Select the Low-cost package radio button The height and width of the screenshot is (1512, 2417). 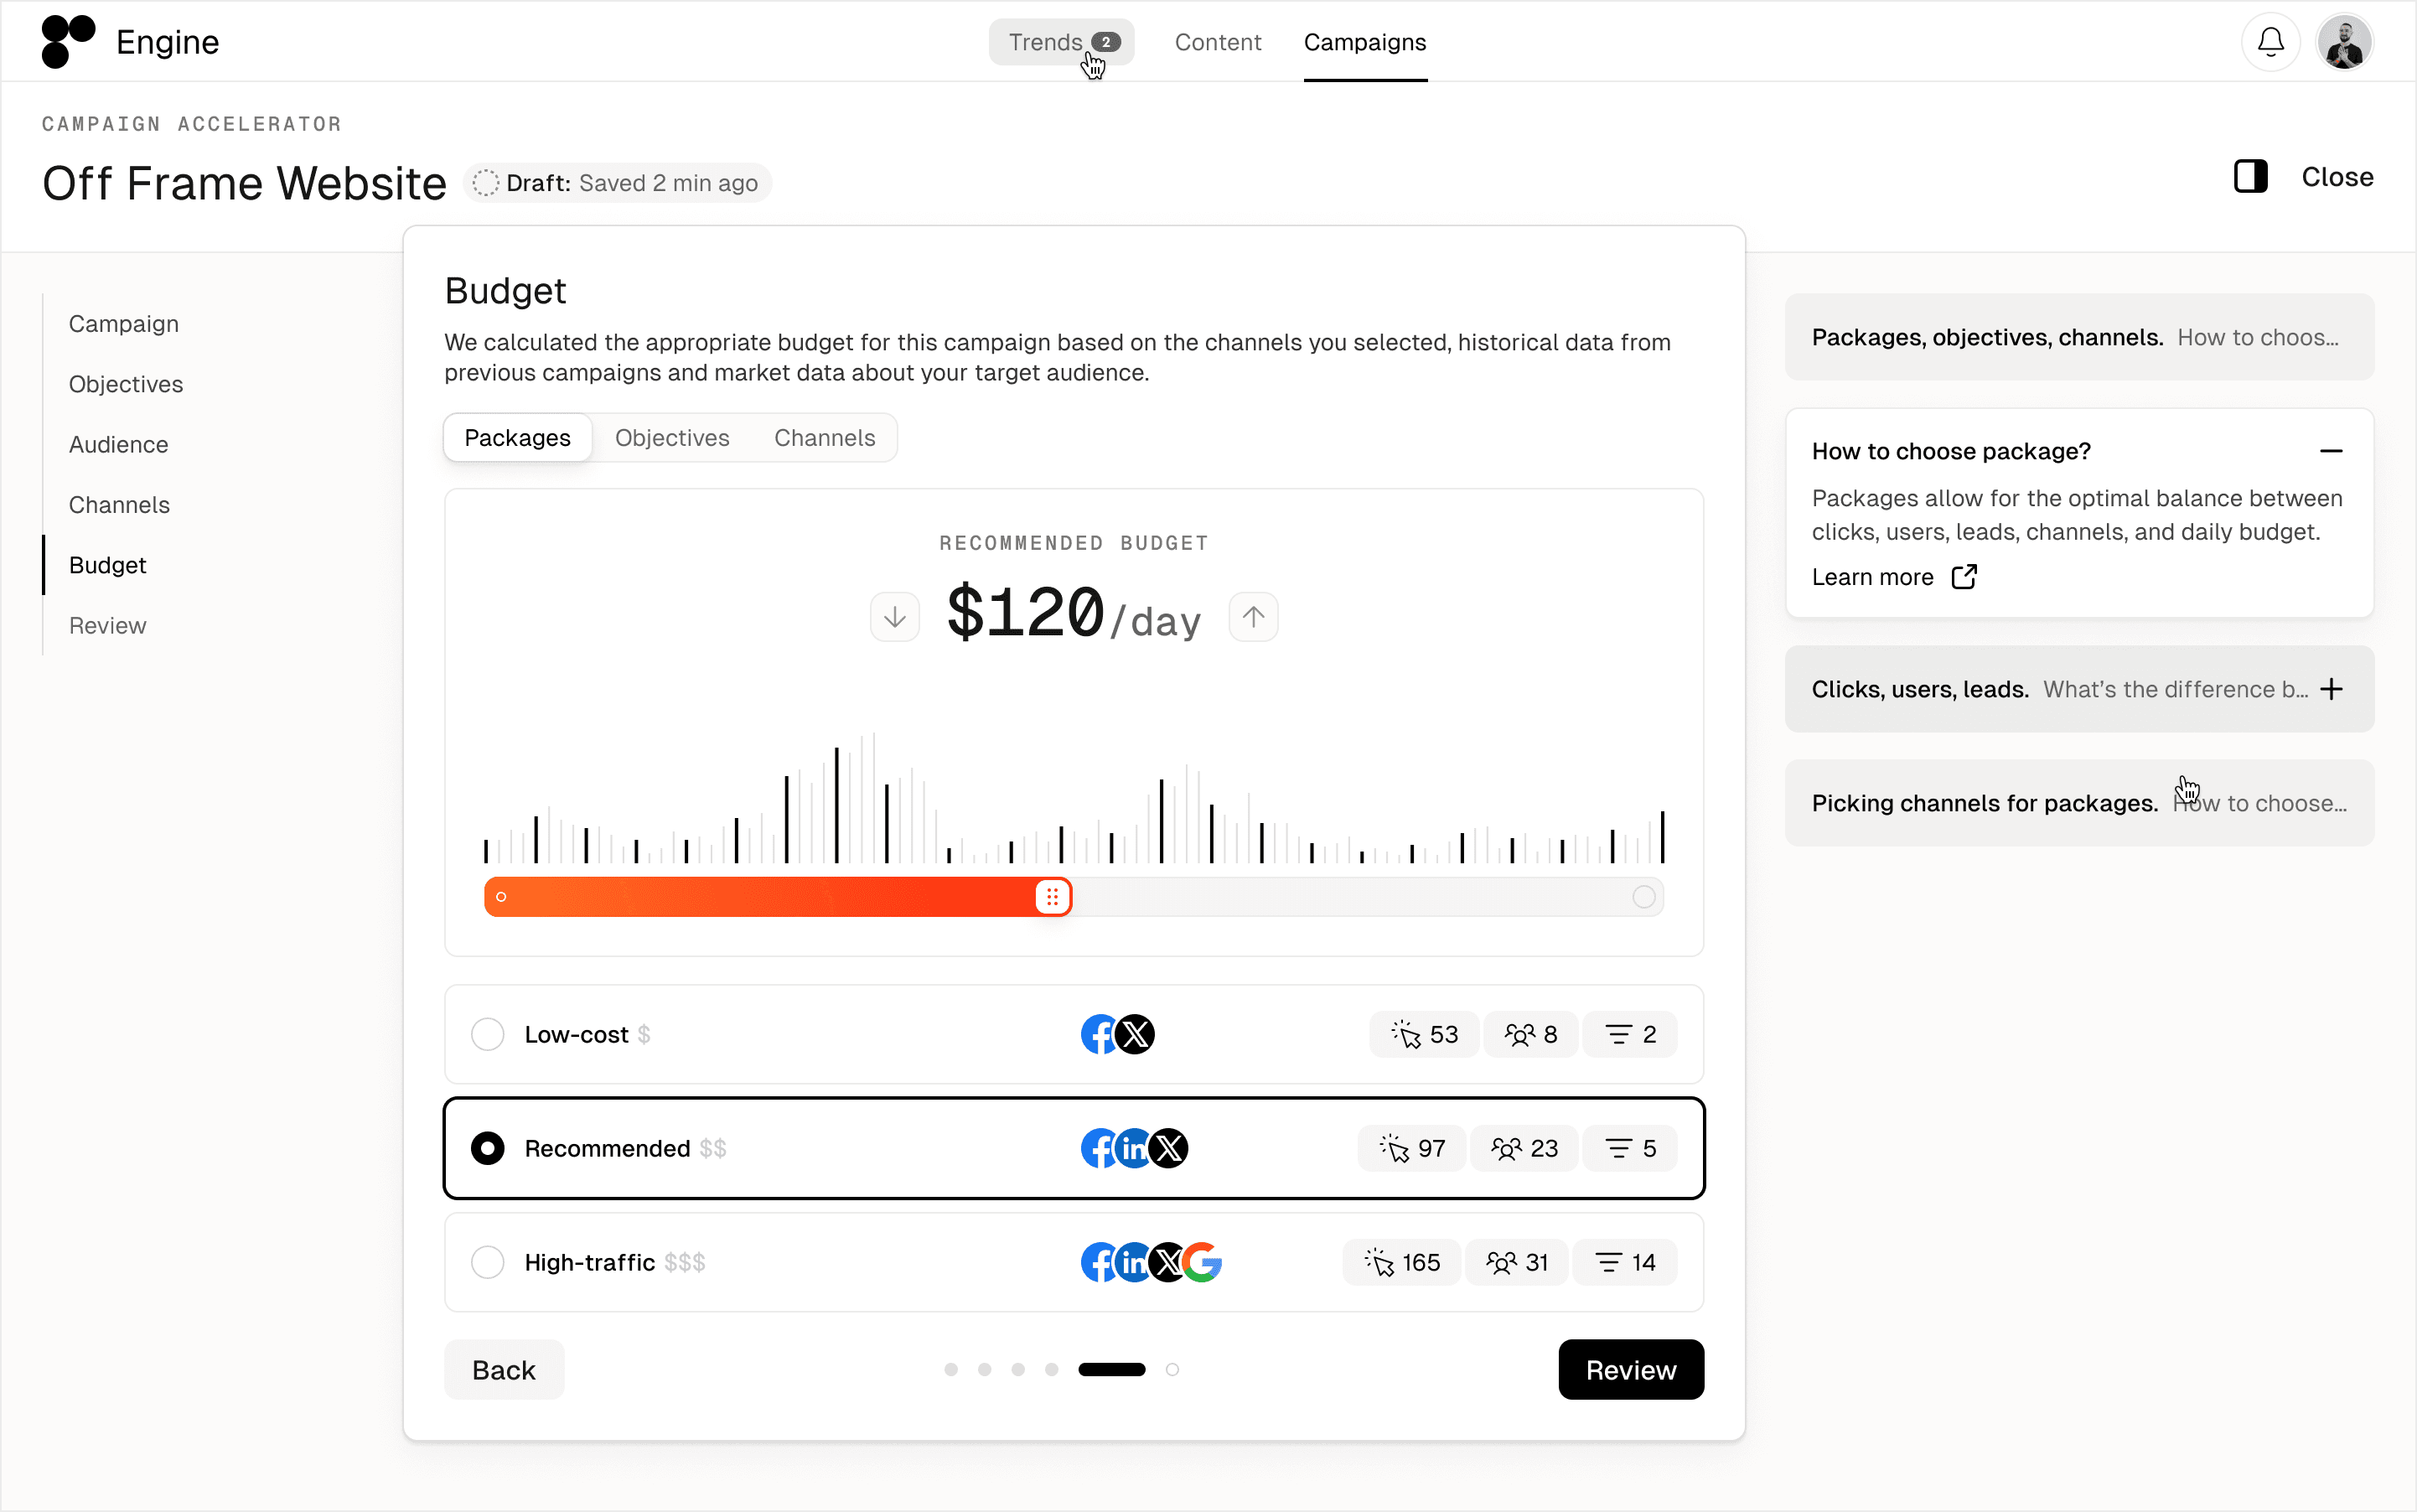[487, 1034]
